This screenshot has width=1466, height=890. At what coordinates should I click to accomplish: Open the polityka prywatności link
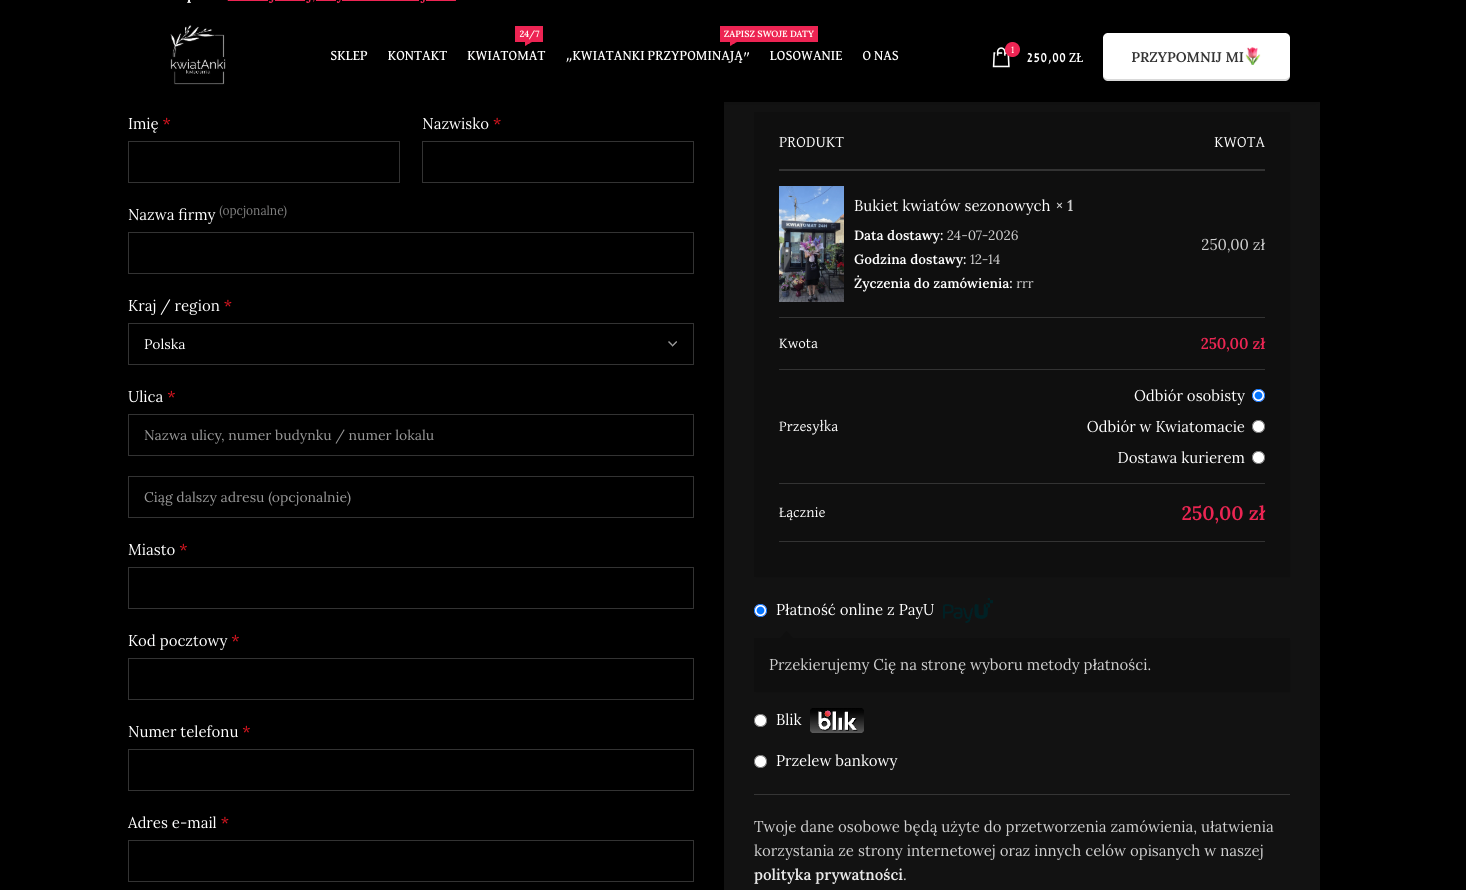tap(828, 875)
